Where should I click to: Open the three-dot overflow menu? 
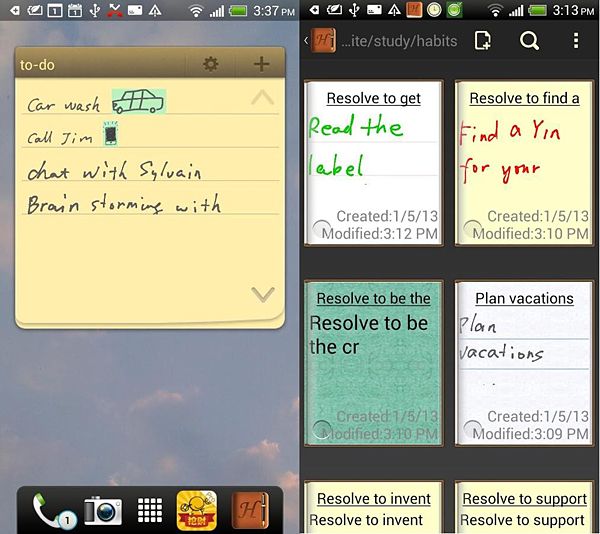pos(576,41)
